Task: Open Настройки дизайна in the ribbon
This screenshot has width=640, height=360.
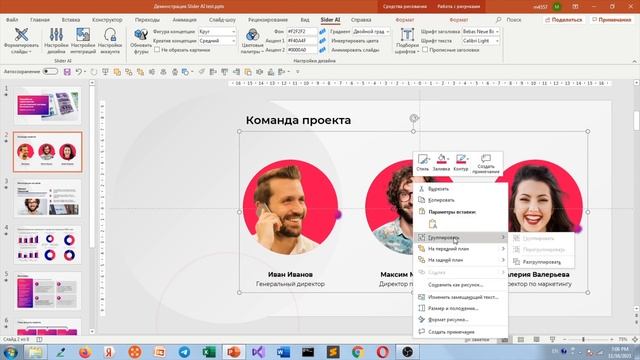Action: pyautogui.click(x=56, y=40)
